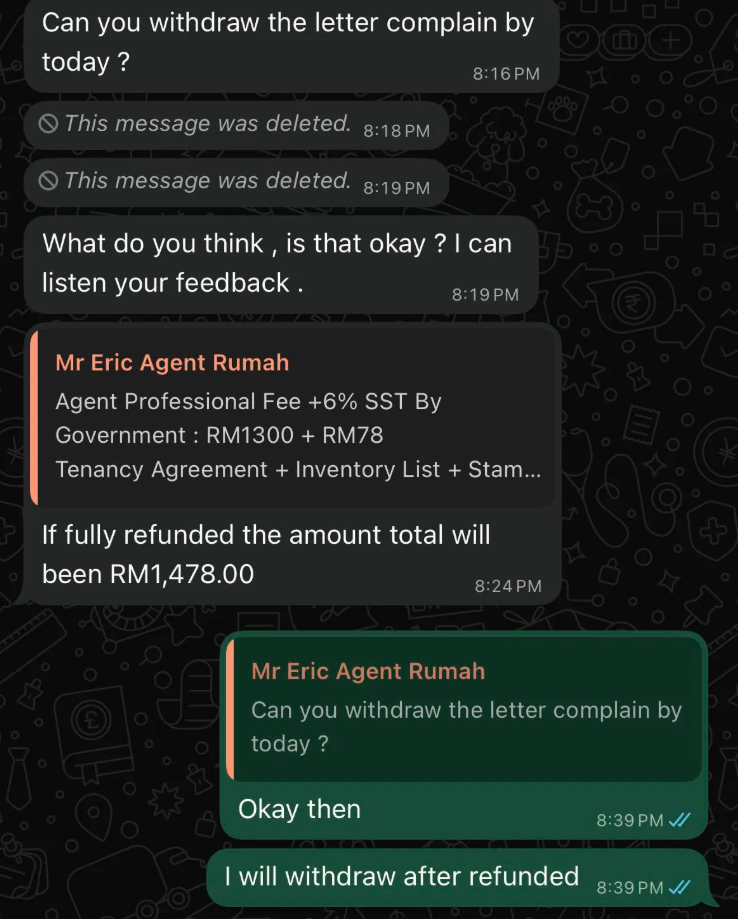This screenshot has height=919, width=738.
Task: Tap Mr Eric Agent Rumah name in green quote
Action: [x=368, y=671]
